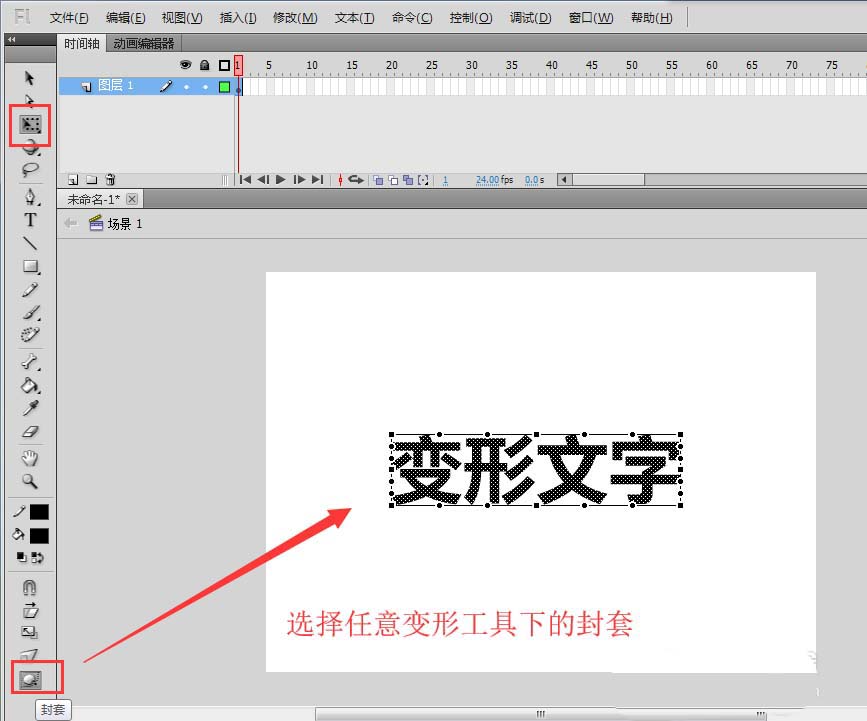
Task: Select the Rectangle tool
Action: tap(31, 267)
